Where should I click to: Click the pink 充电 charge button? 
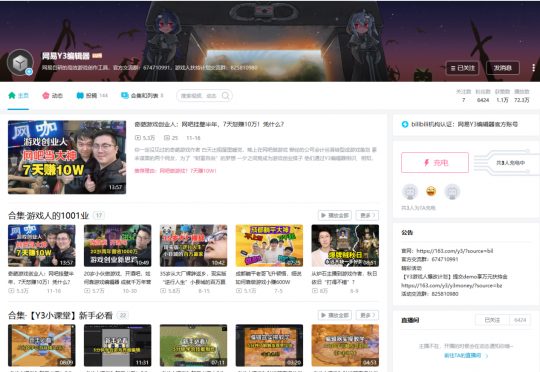click(435, 163)
